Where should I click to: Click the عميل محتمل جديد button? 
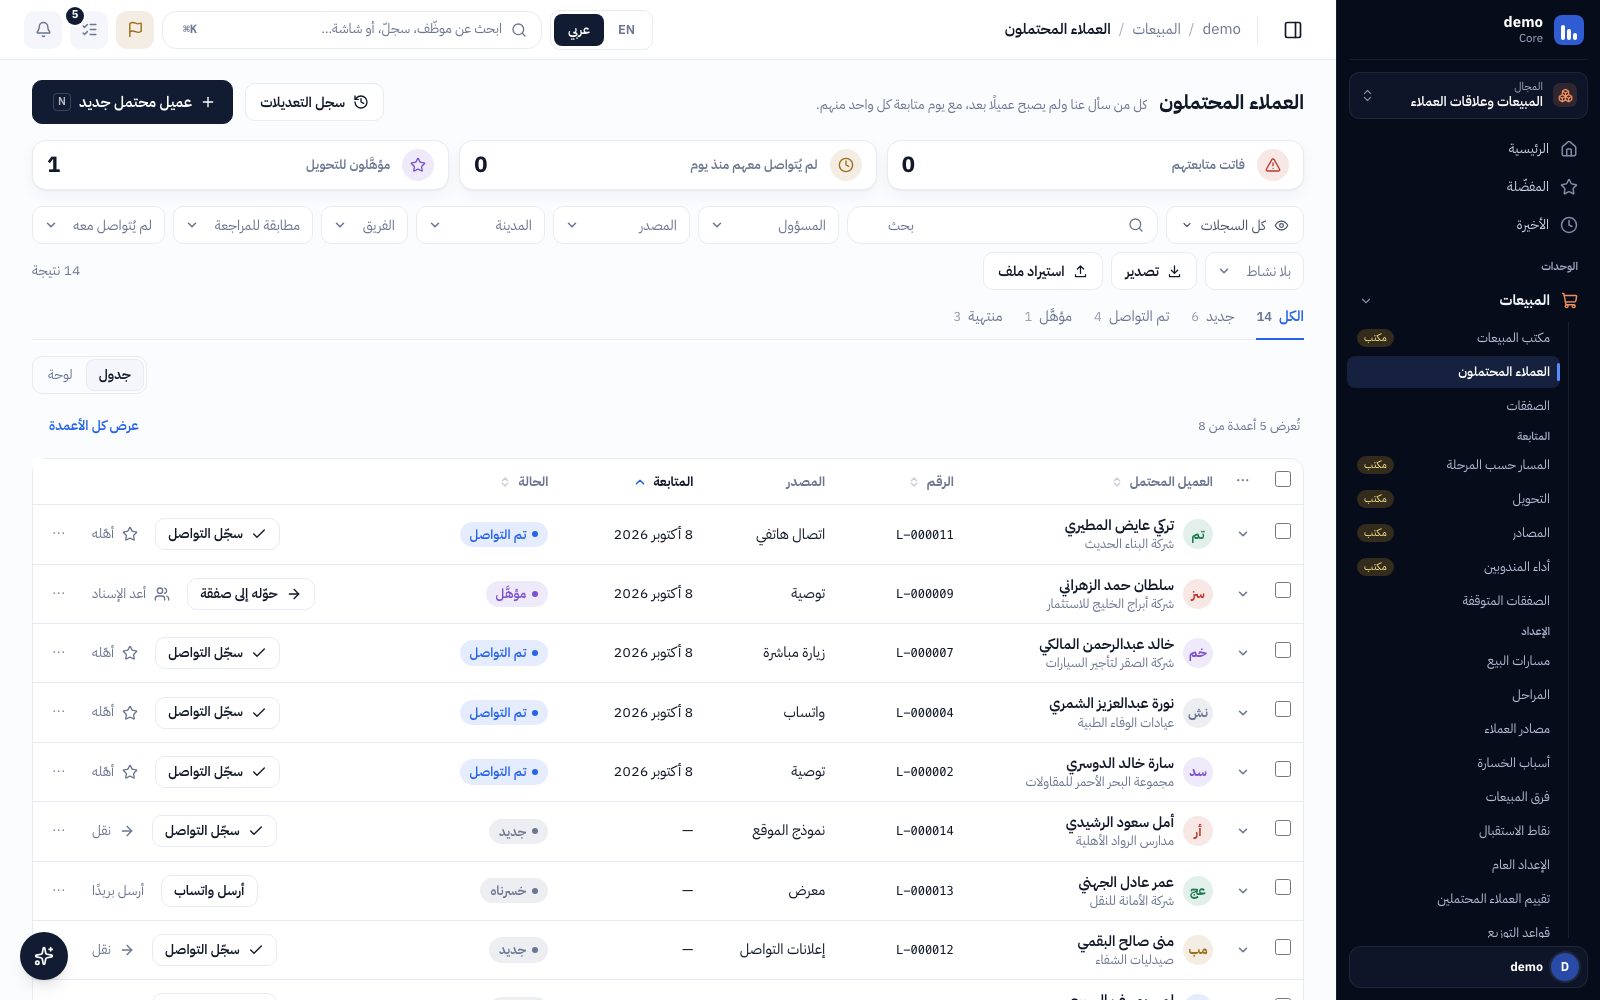coord(132,102)
